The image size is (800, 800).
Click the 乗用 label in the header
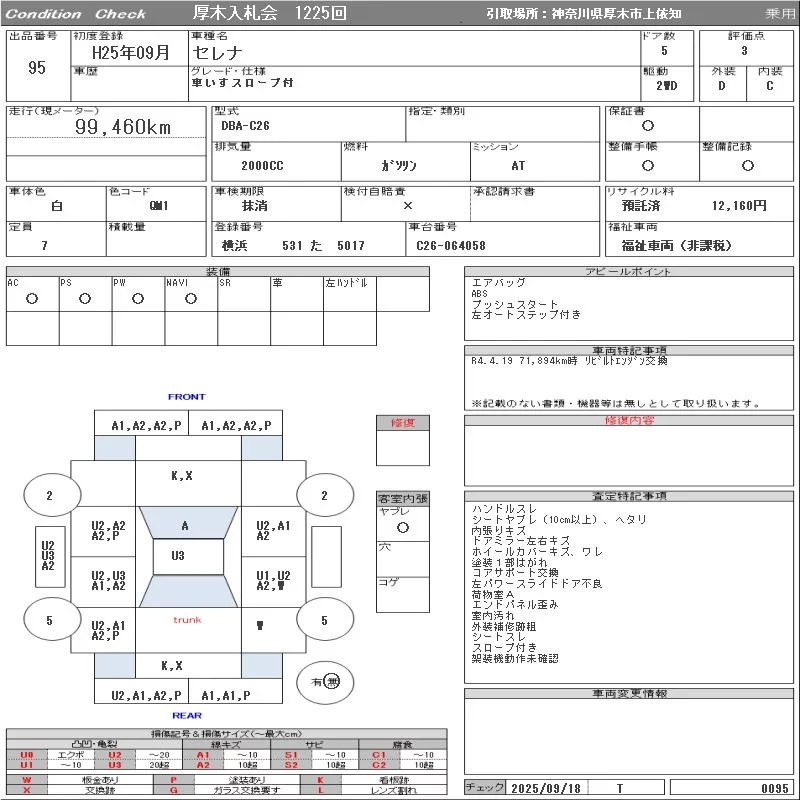780,14
